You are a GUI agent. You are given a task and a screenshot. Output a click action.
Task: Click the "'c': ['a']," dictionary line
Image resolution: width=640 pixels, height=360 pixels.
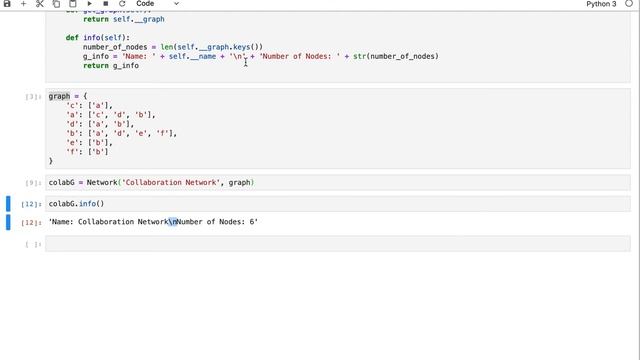[x=89, y=105]
